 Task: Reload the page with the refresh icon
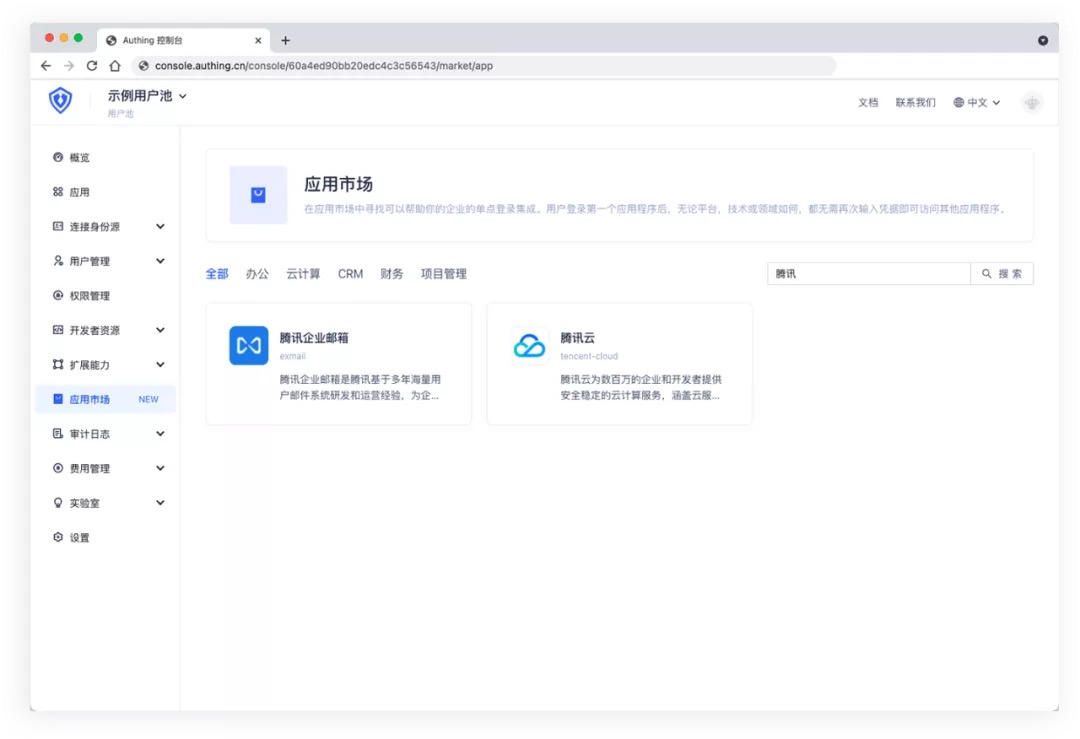tap(92, 65)
